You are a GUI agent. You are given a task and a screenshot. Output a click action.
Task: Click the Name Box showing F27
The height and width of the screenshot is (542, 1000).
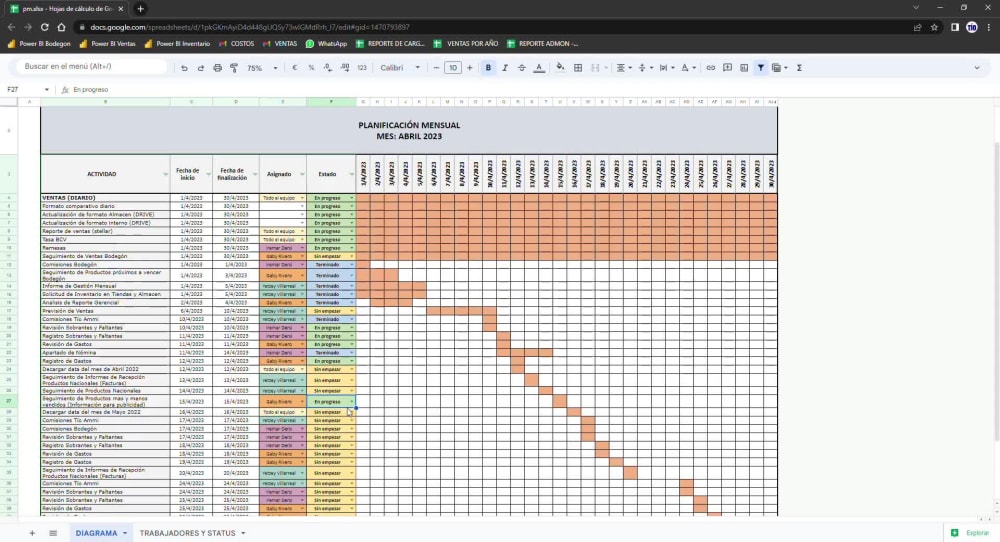[27, 89]
